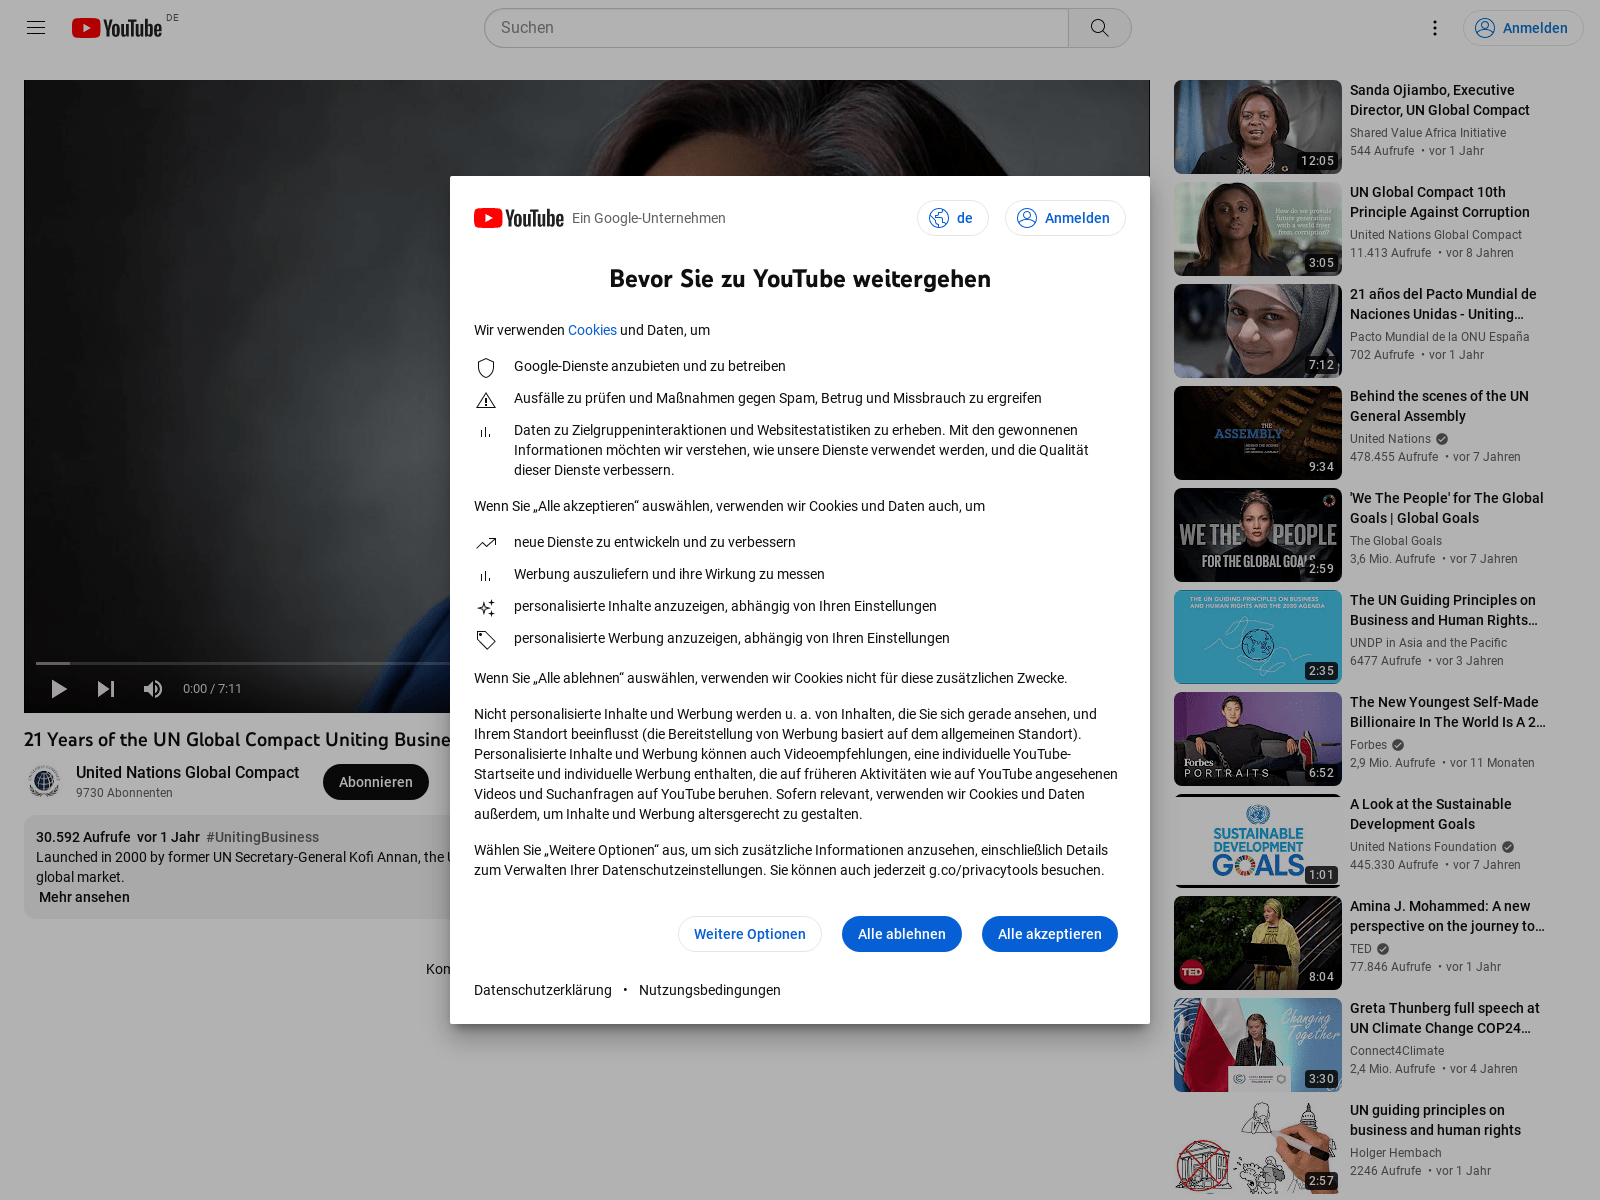1600x1200 pixels.
Task: Open the hamburger guide menu
Action: (x=36, y=28)
